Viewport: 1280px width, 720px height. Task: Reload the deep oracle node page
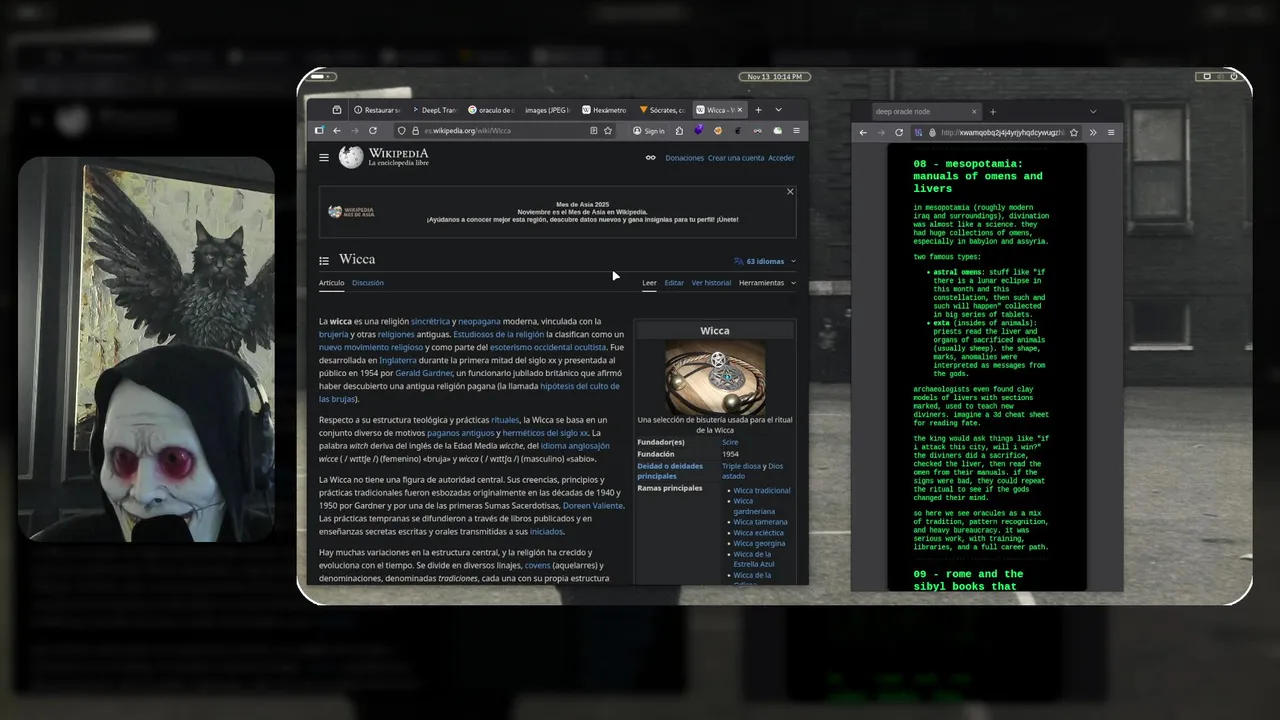coord(899,132)
